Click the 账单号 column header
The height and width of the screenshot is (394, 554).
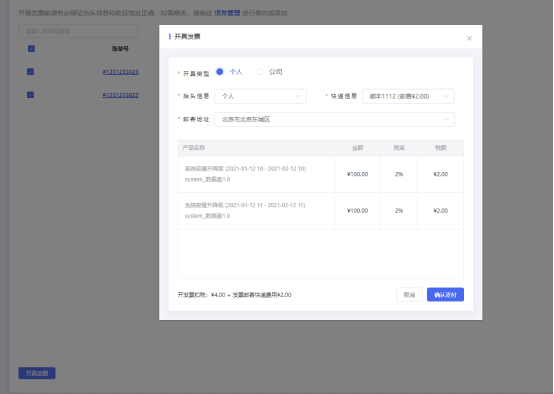(120, 49)
